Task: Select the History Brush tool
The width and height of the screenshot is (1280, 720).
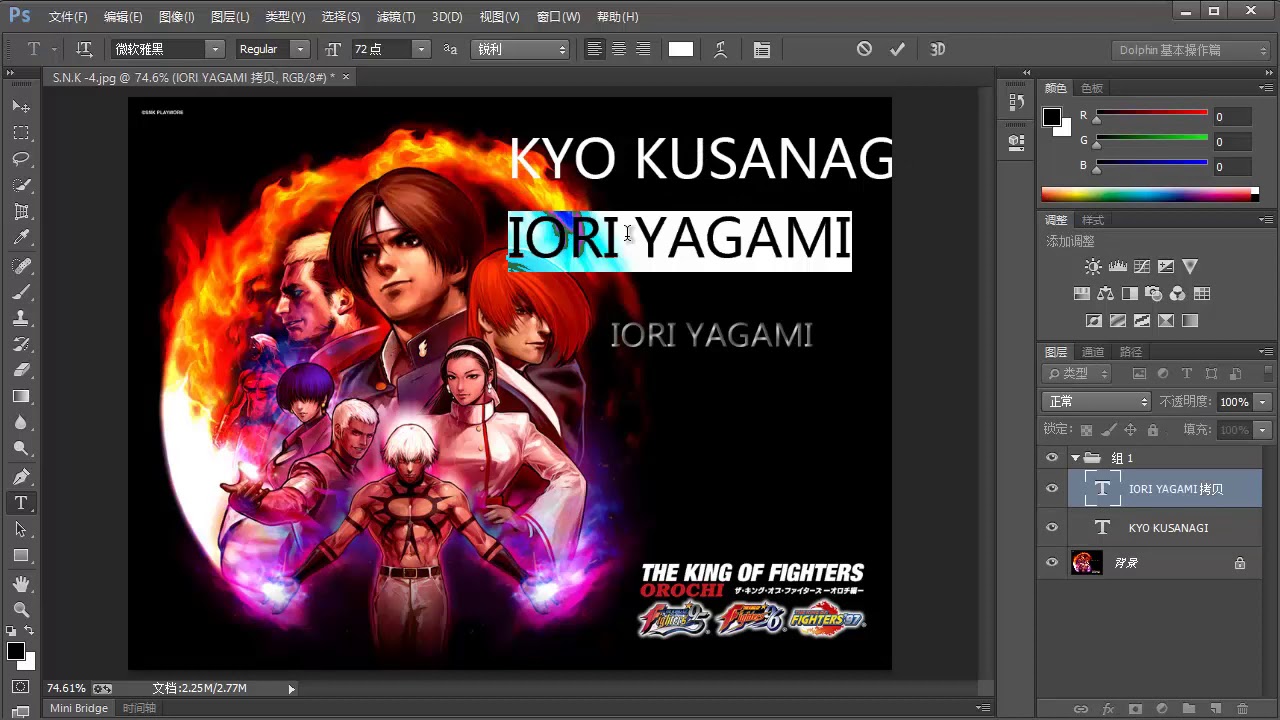Action: 21,344
